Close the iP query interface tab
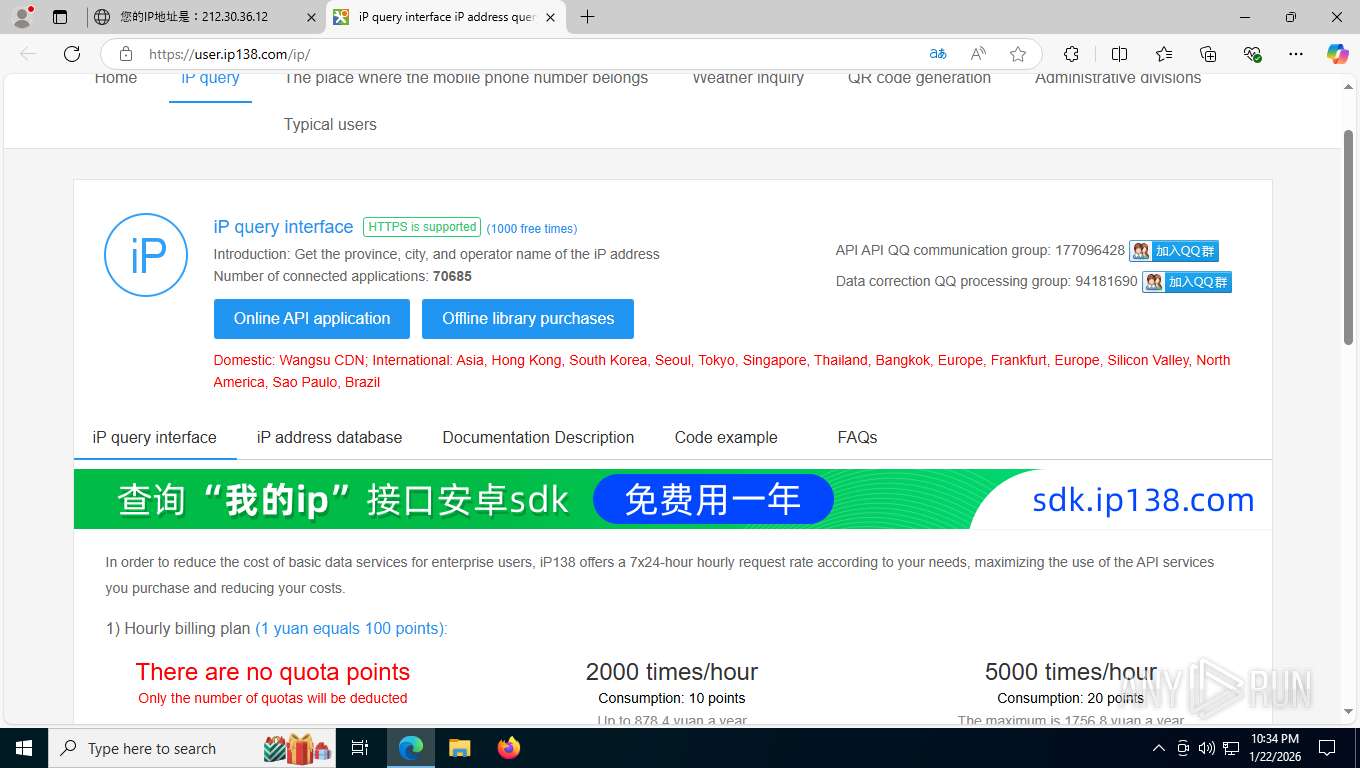The image size is (1360, 768). pyautogui.click(x=550, y=17)
